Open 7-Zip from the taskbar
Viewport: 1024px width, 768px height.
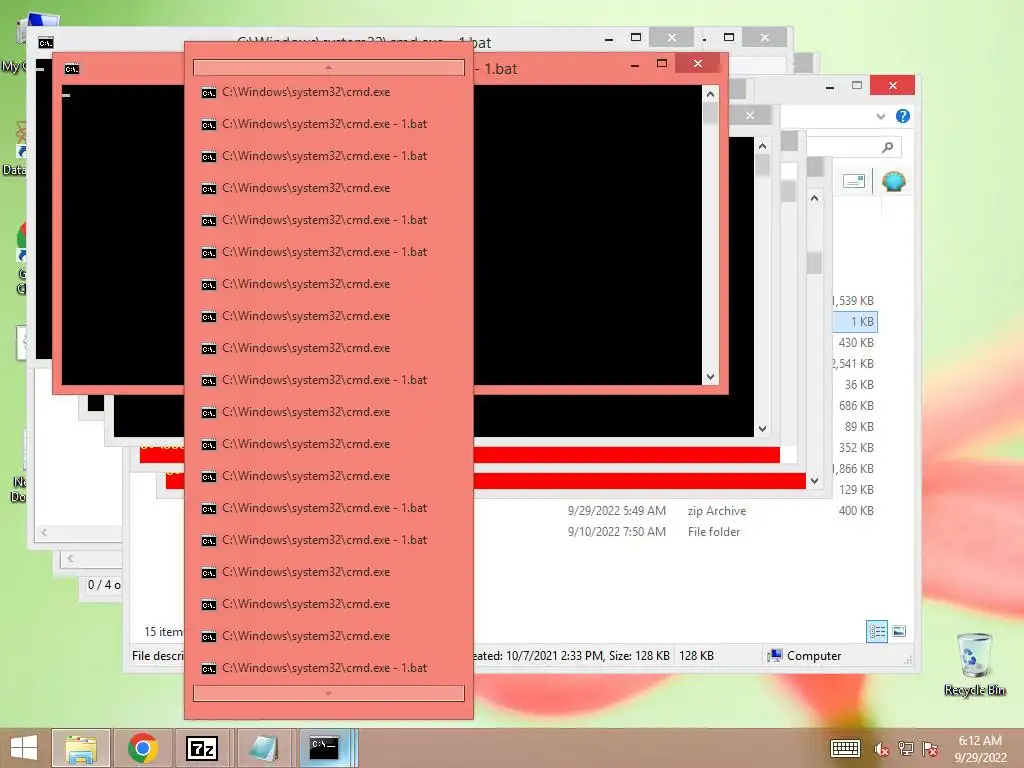pyautogui.click(x=202, y=748)
